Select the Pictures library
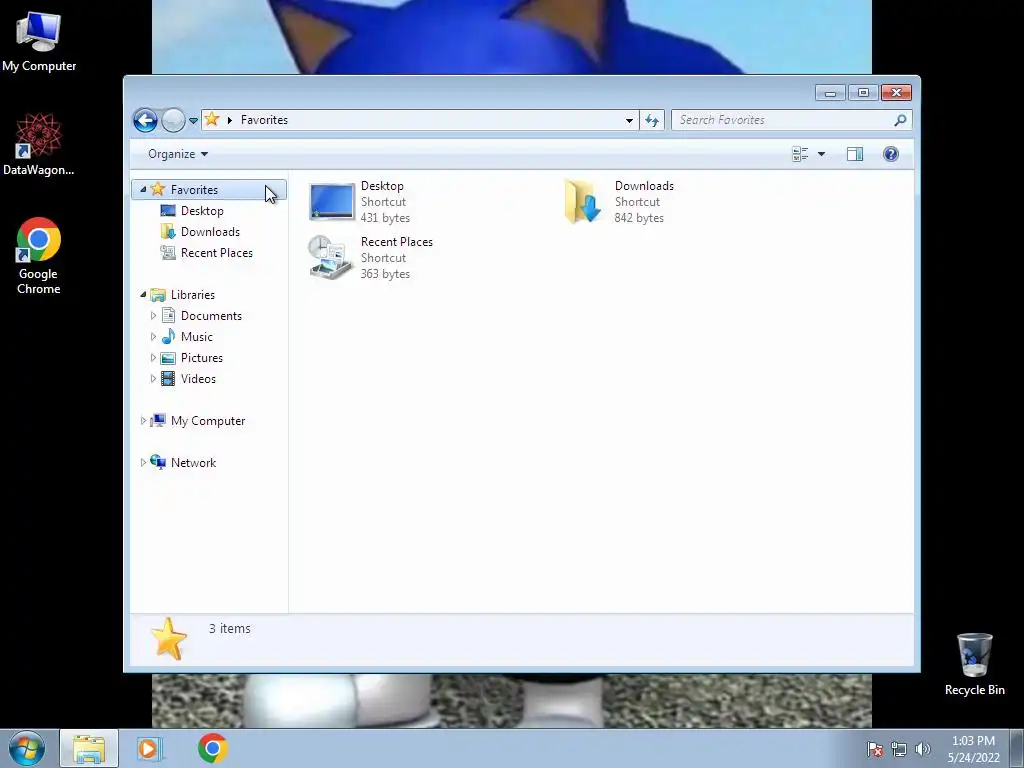Screen dimensions: 1024x768 202,358
